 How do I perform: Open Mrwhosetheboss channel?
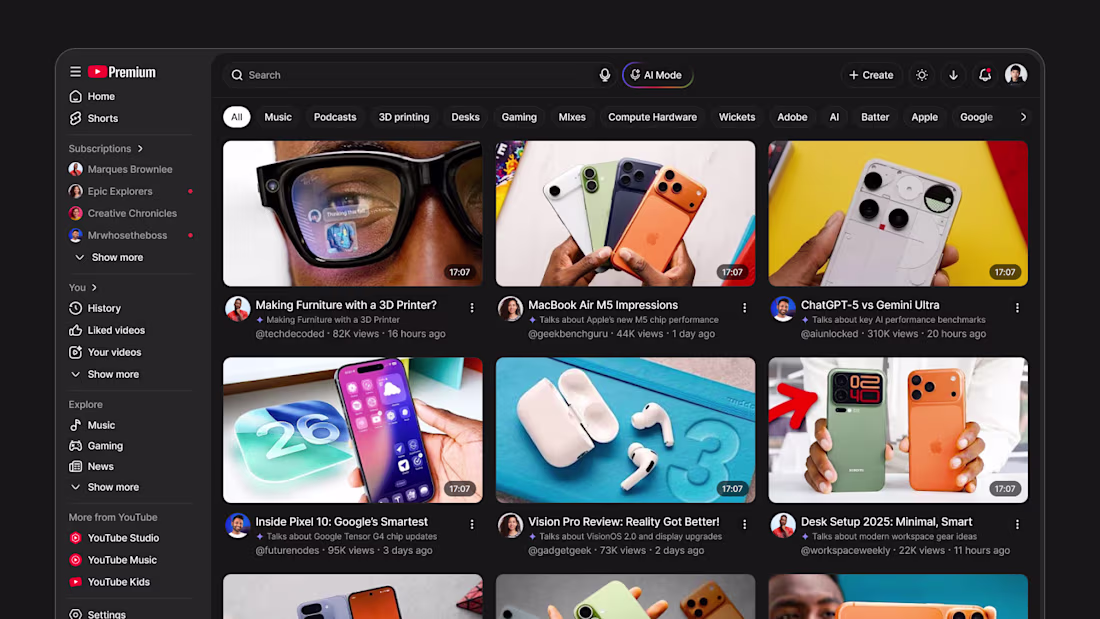pyautogui.click(x=118, y=235)
